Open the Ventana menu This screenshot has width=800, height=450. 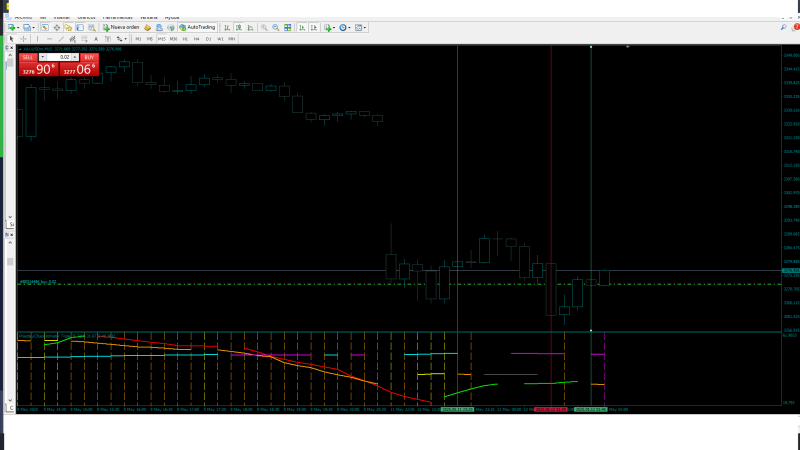point(148,17)
